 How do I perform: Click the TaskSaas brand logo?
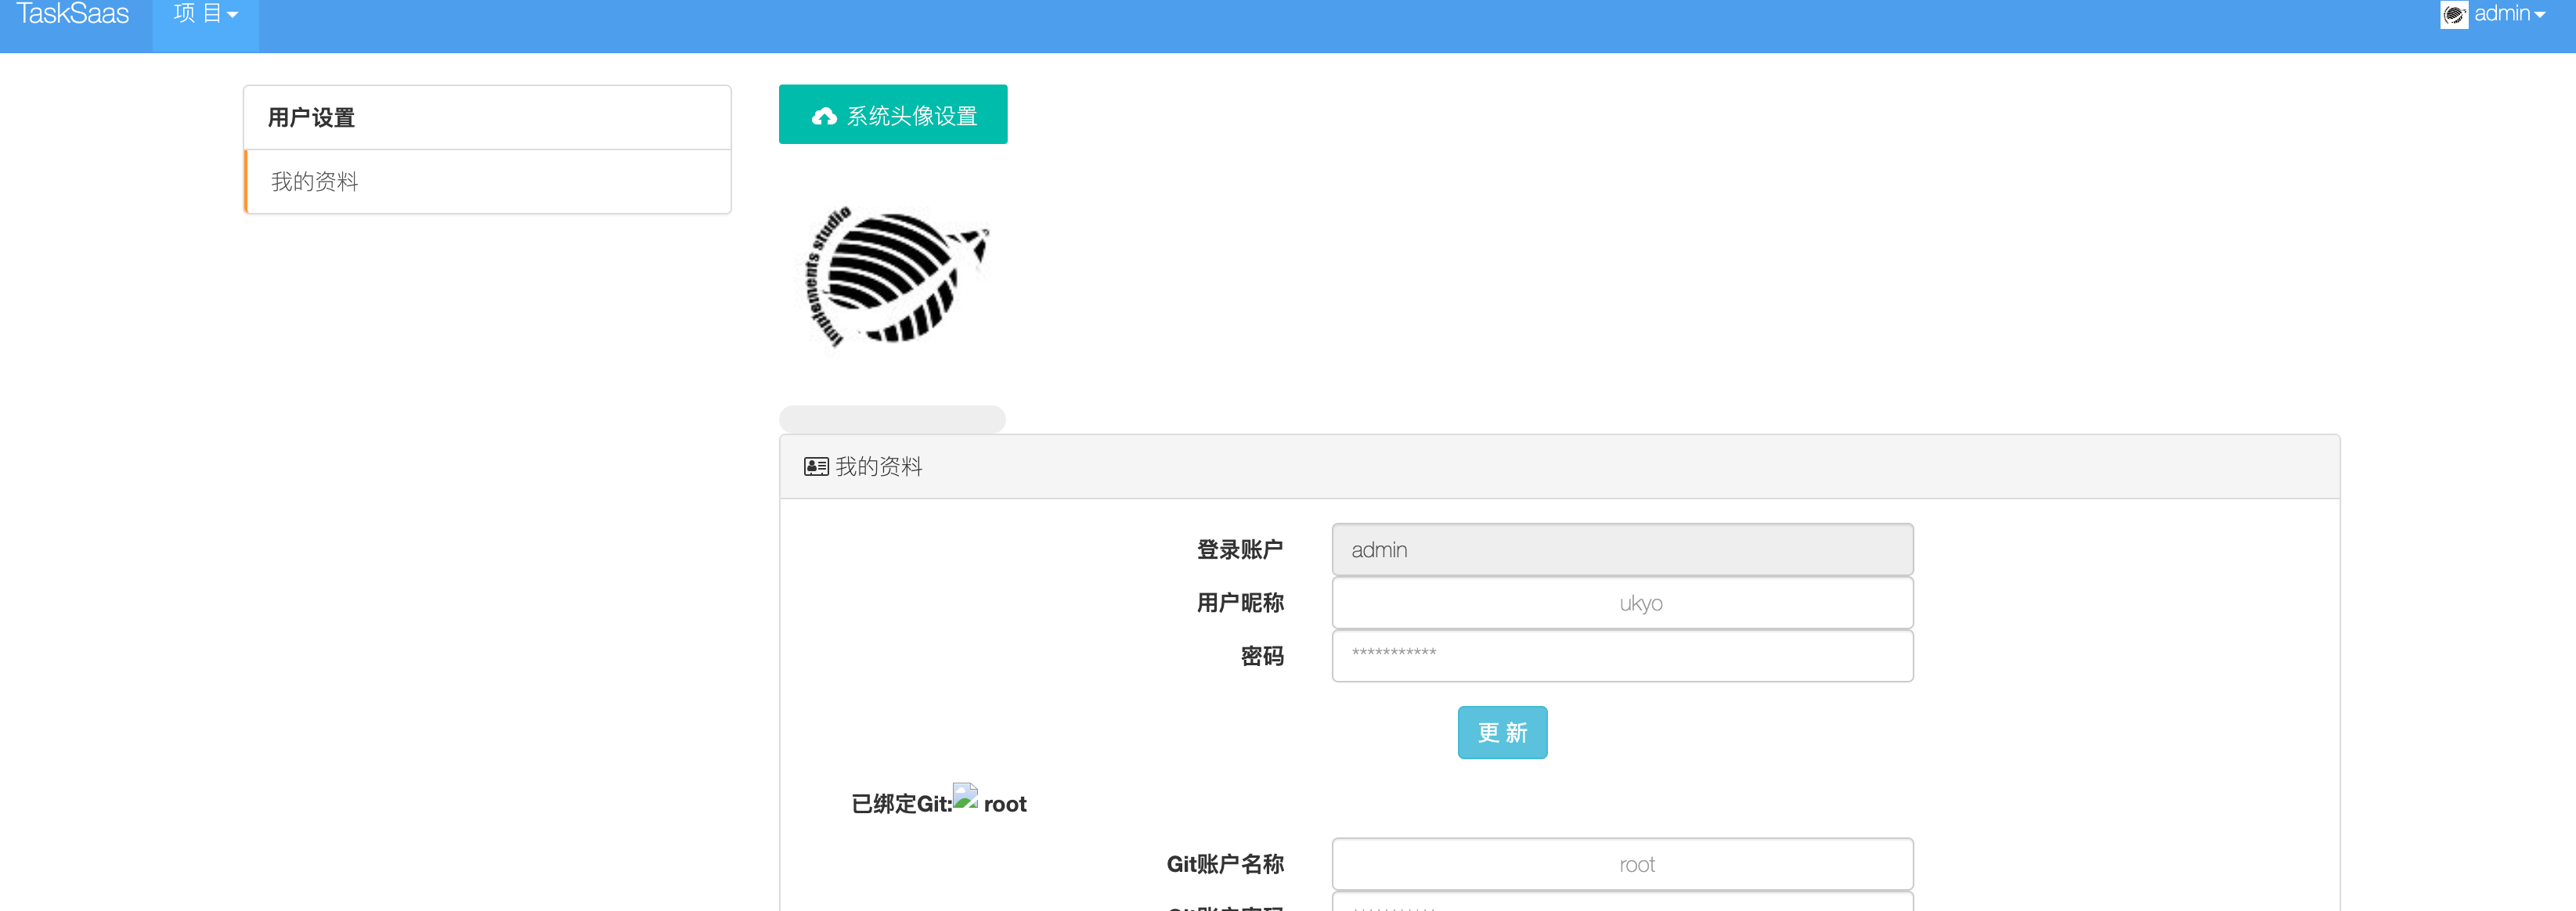[x=72, y=15]
